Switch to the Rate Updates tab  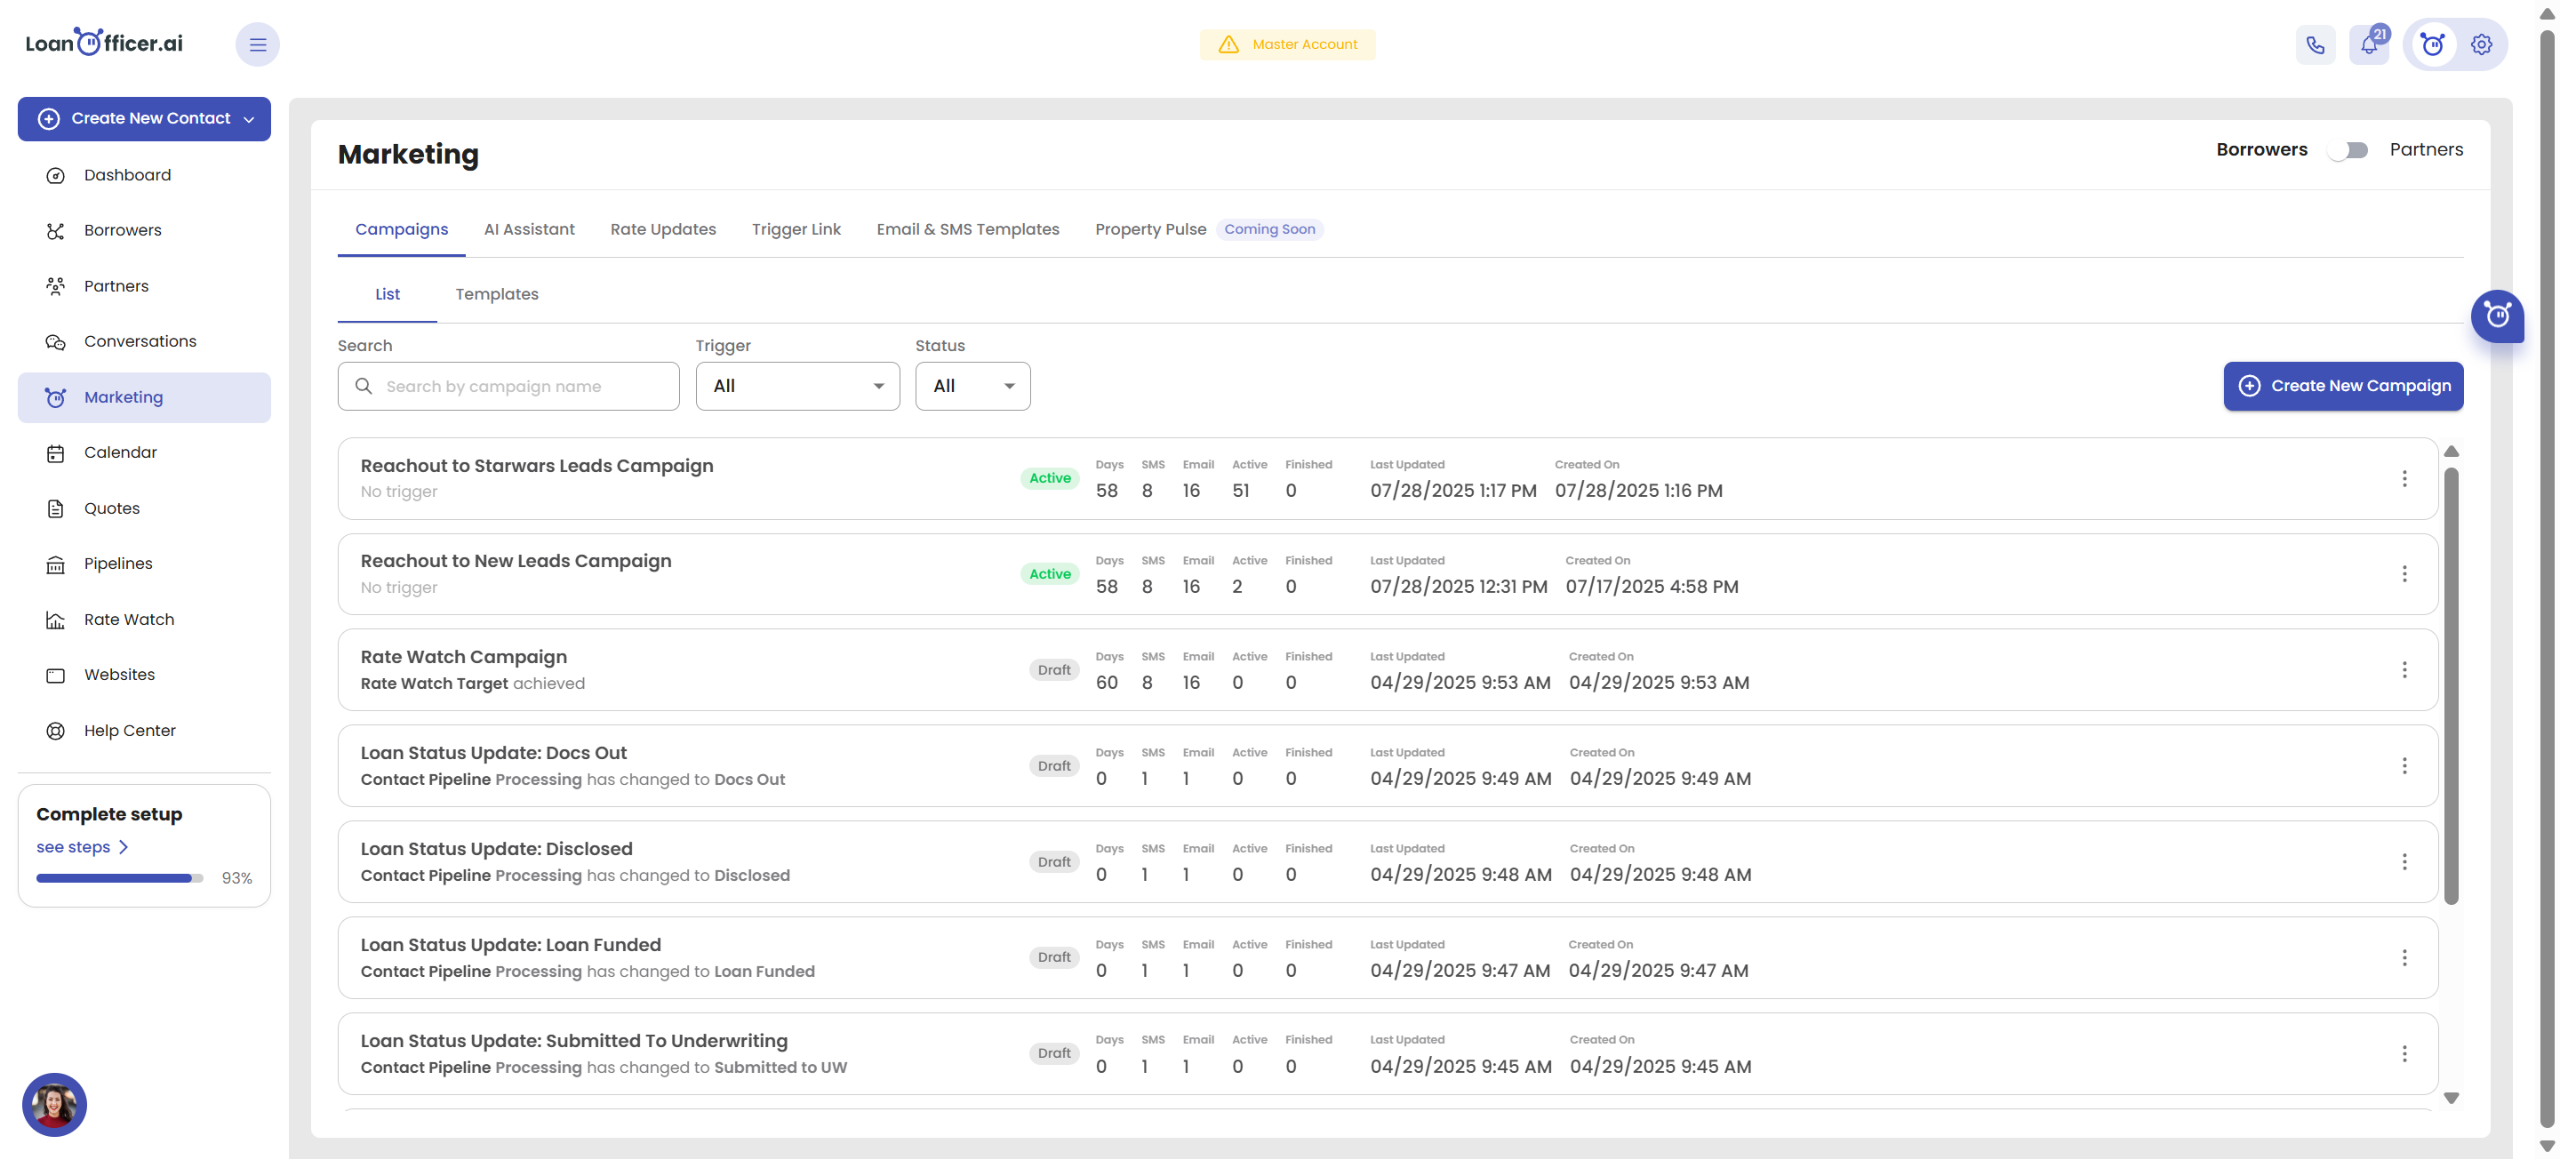[663, 229]
